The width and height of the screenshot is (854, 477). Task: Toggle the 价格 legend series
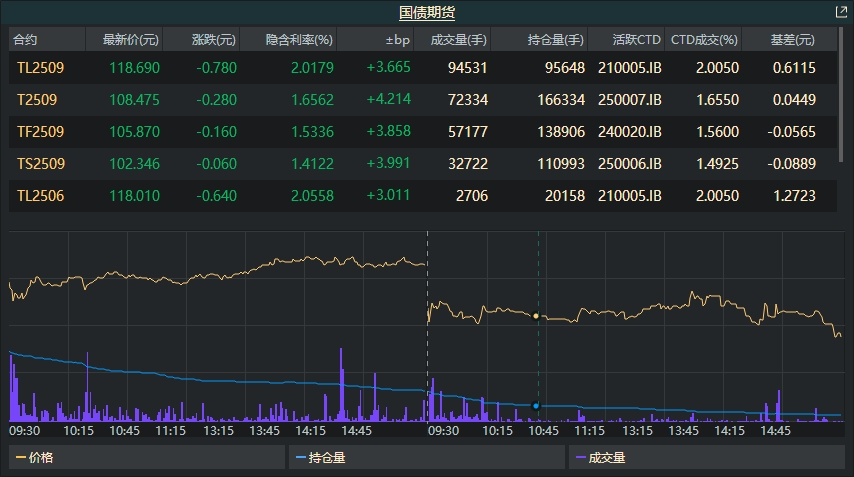pos(35,458)
